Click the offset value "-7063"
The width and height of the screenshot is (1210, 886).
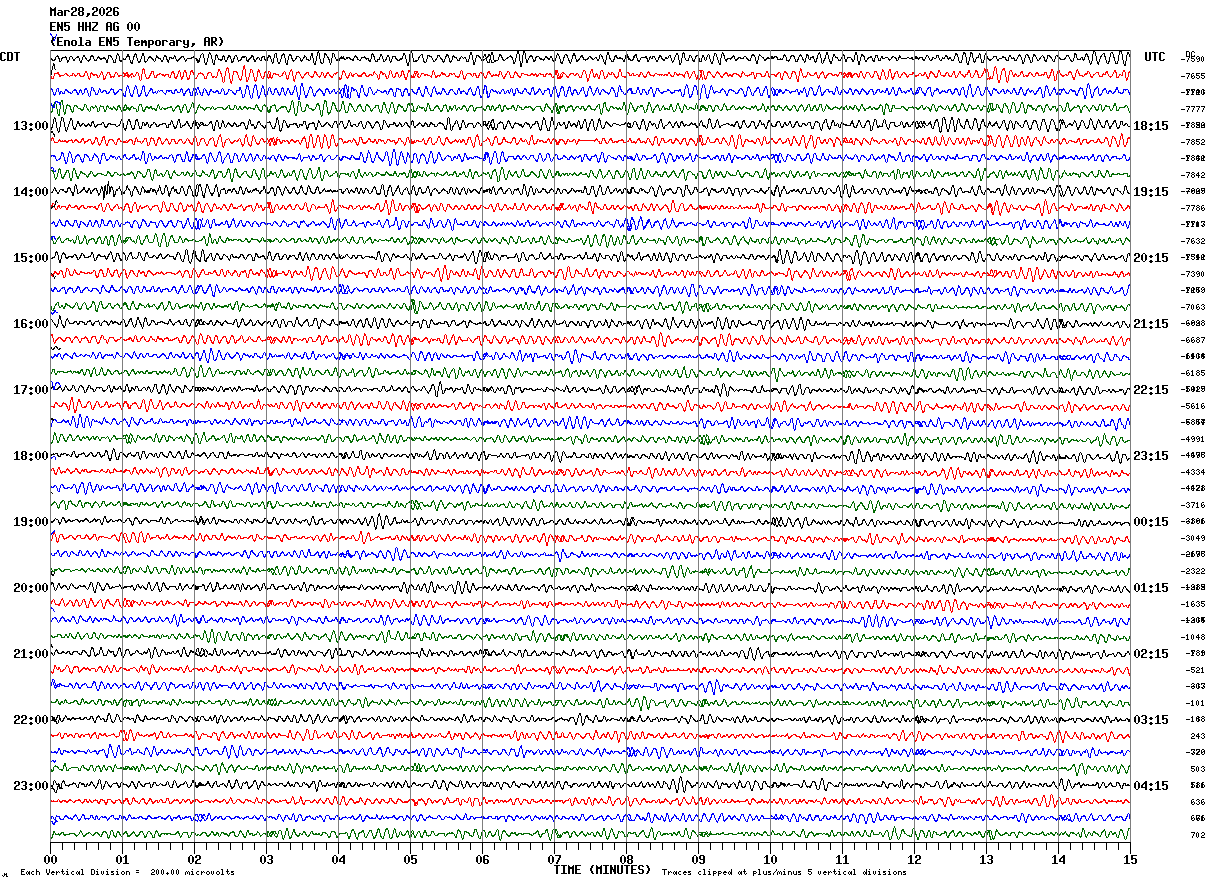pos(1193,307)
